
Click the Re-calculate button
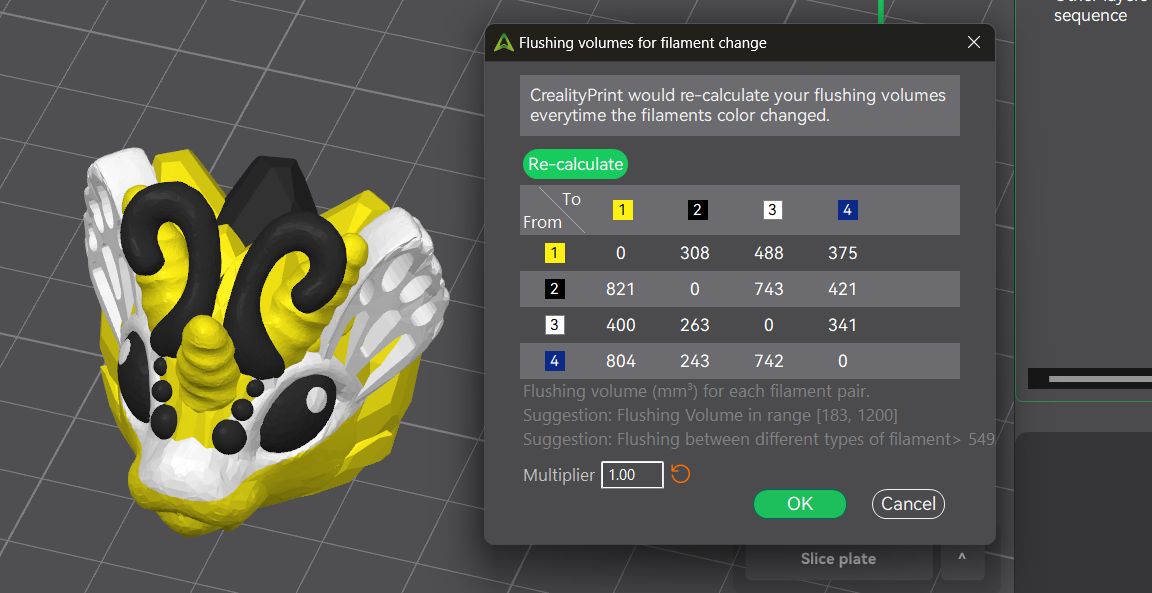(x=575, y=164)
